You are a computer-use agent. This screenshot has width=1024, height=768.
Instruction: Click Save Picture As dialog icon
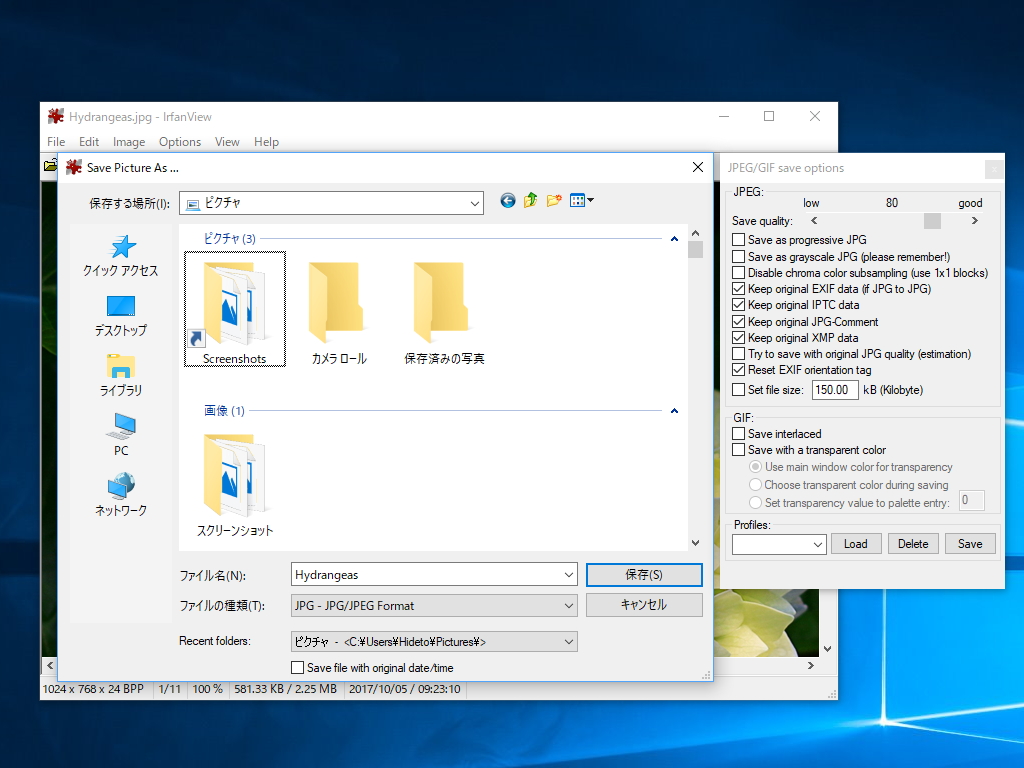(74, 167)
